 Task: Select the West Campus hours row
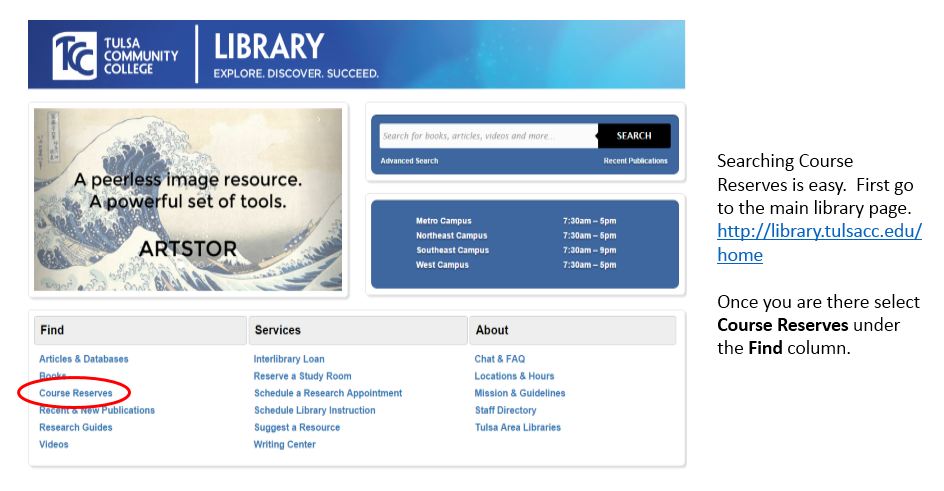[516, 265]
